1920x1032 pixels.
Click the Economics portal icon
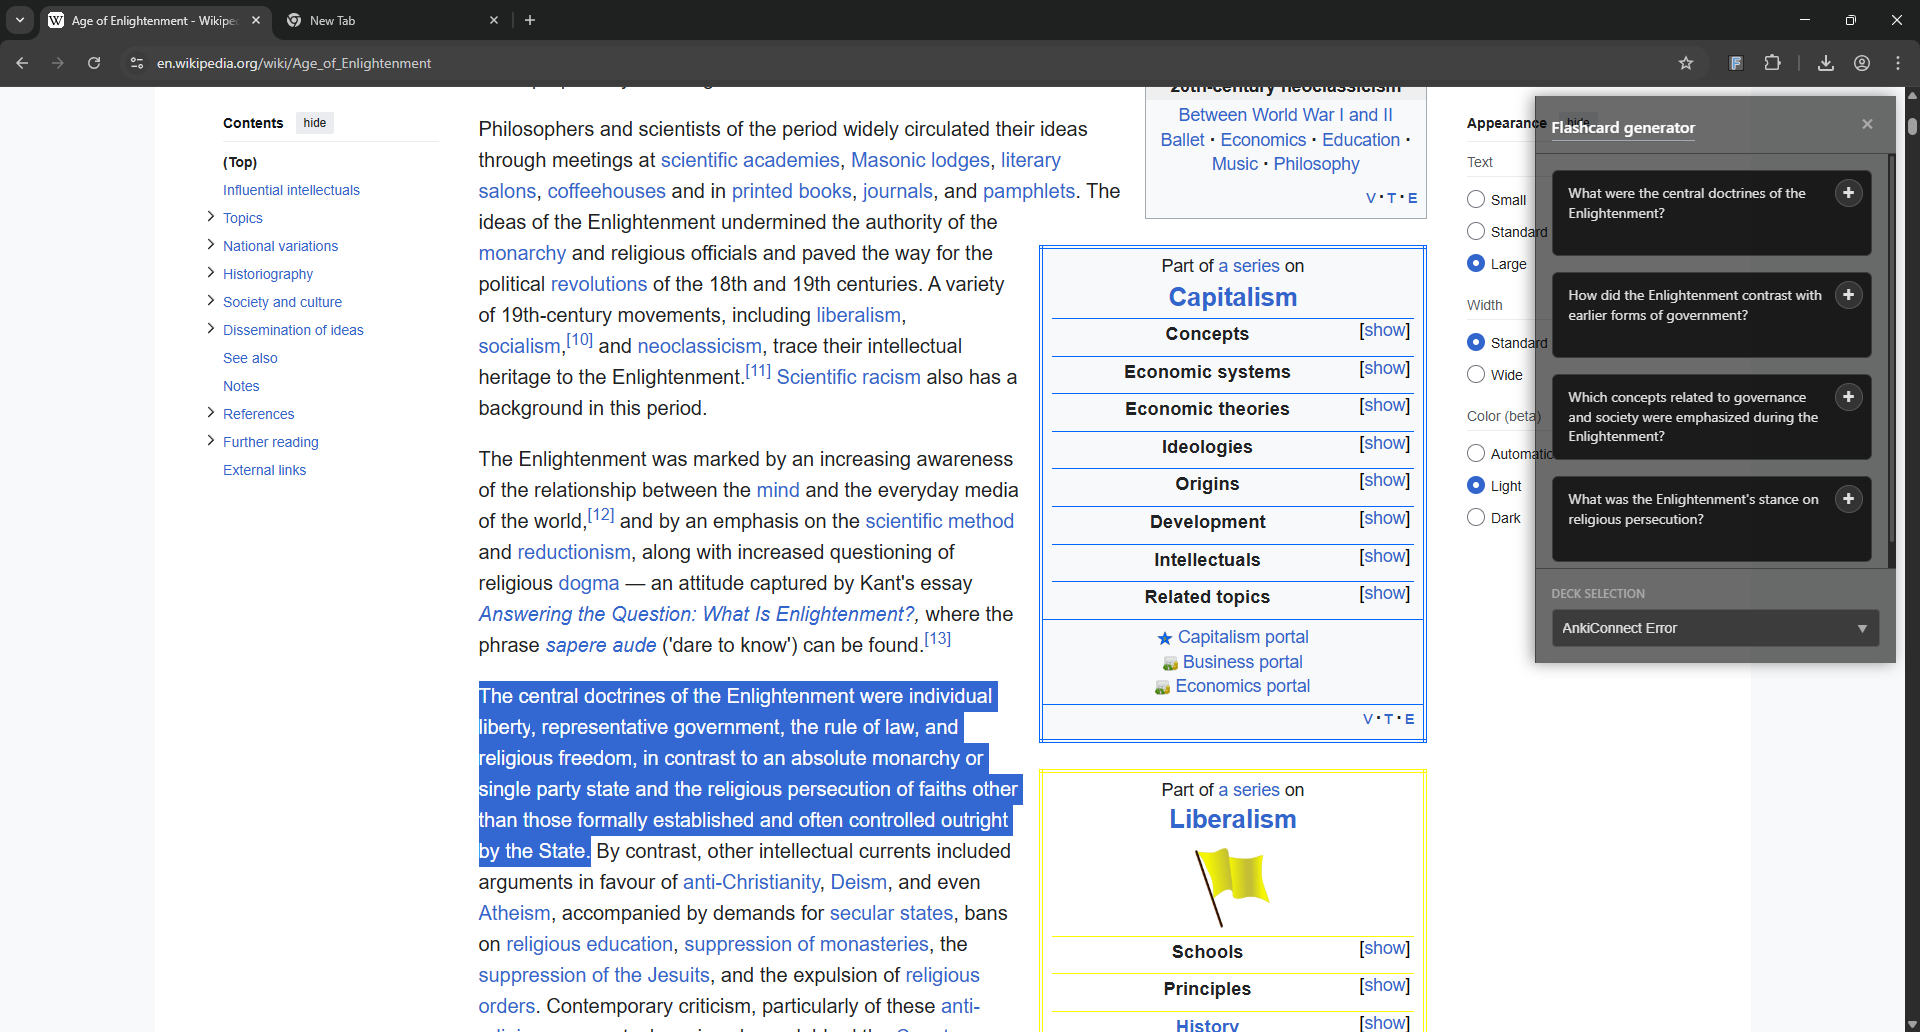click(x=1162, y=687)
